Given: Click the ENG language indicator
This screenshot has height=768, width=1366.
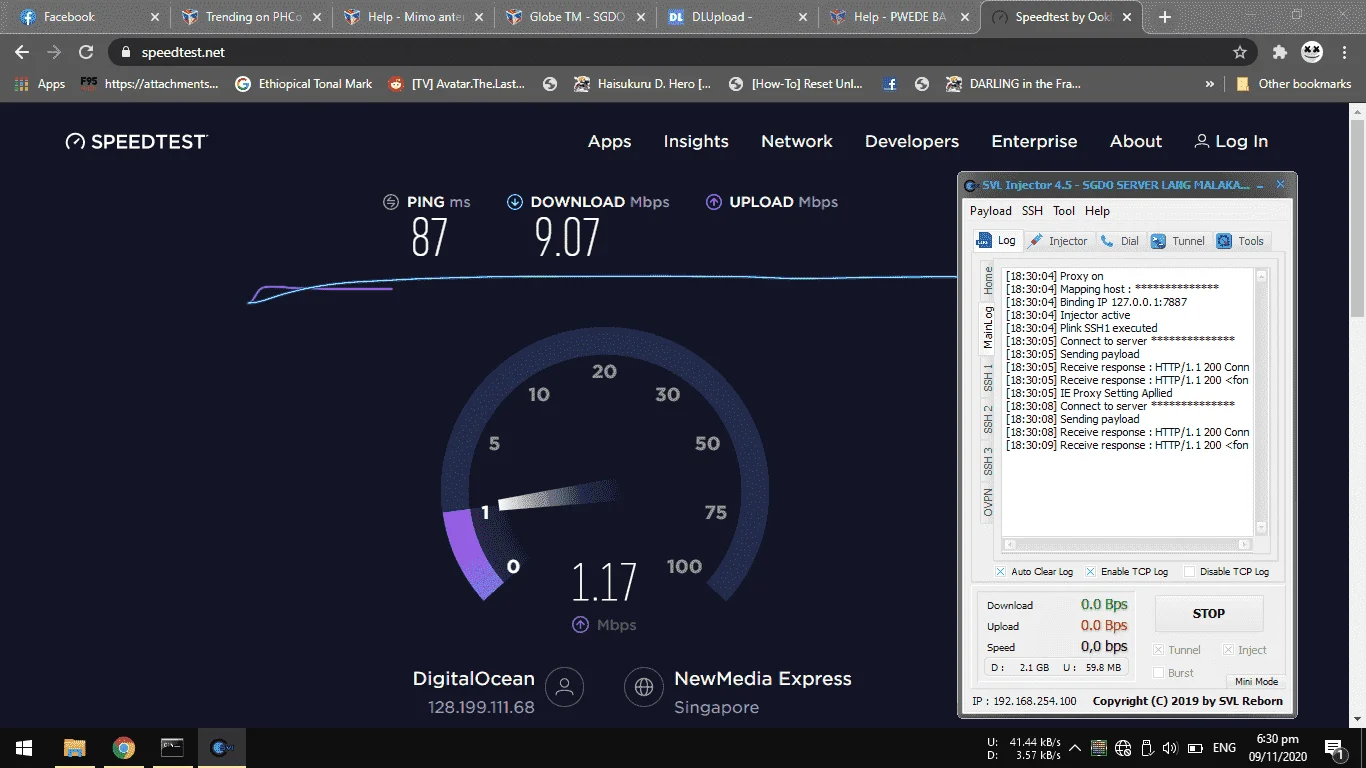Looking at the screenshot, I should click(x=1224, y=748).
